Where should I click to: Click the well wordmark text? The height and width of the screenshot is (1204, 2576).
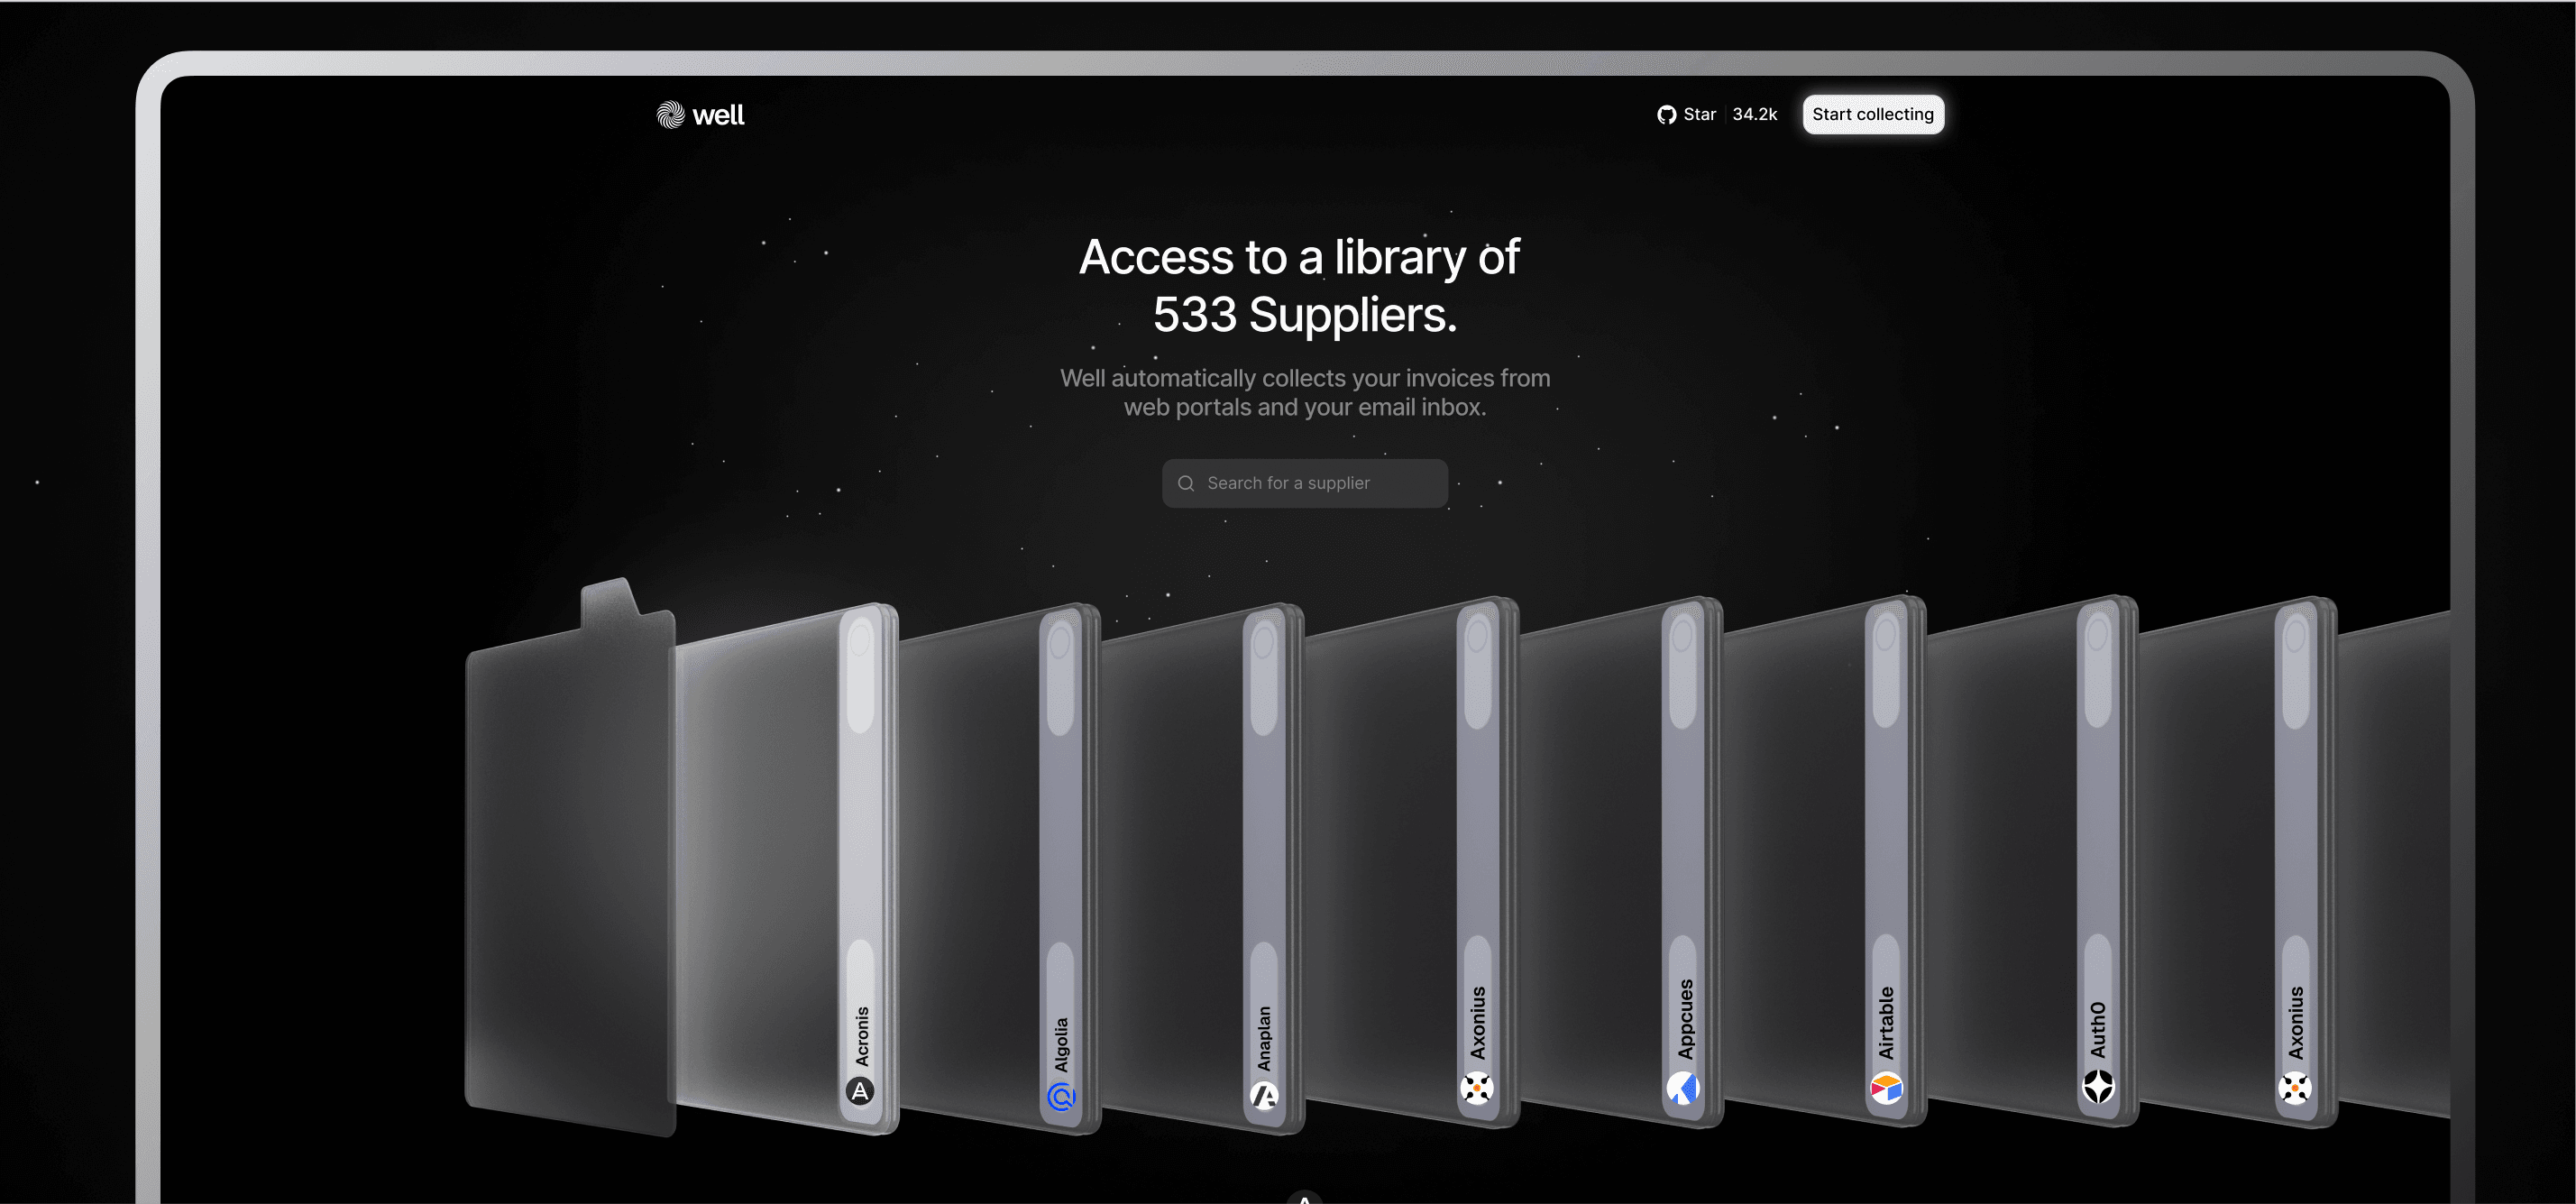(718, 116)
